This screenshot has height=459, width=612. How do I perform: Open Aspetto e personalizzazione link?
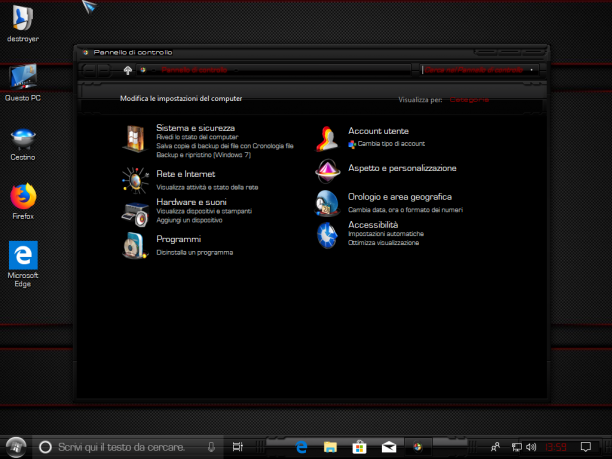pyautogui.click(x=402, y=168)
